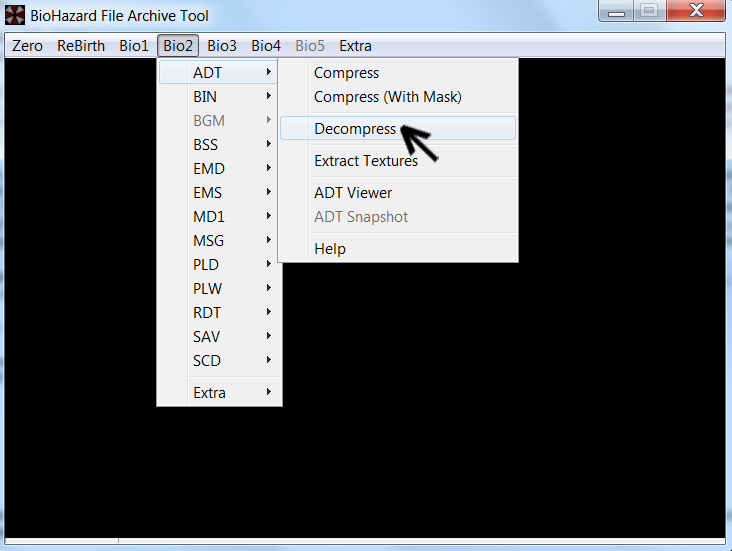Expand the PLW submenu

[219, 289]
